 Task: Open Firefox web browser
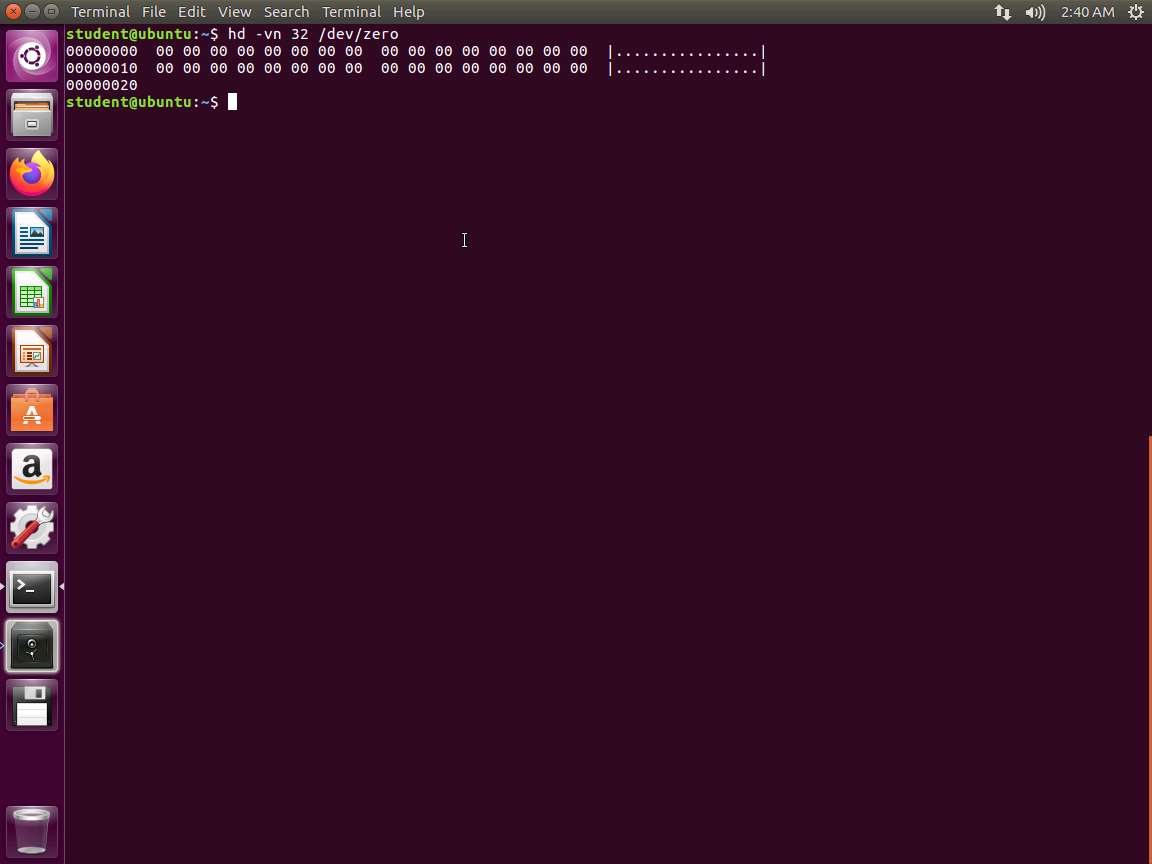click(32, 174)
